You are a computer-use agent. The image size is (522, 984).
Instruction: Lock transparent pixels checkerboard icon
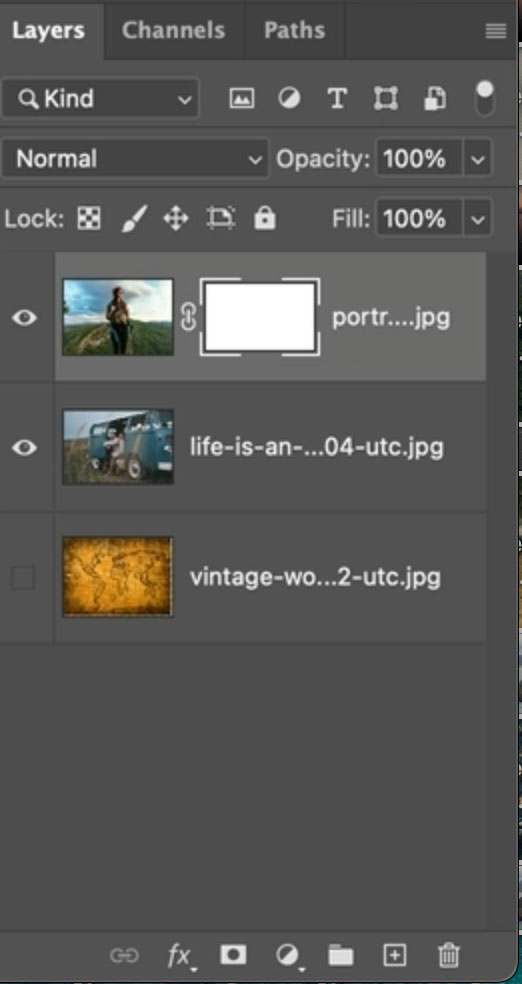pos(88,219)
